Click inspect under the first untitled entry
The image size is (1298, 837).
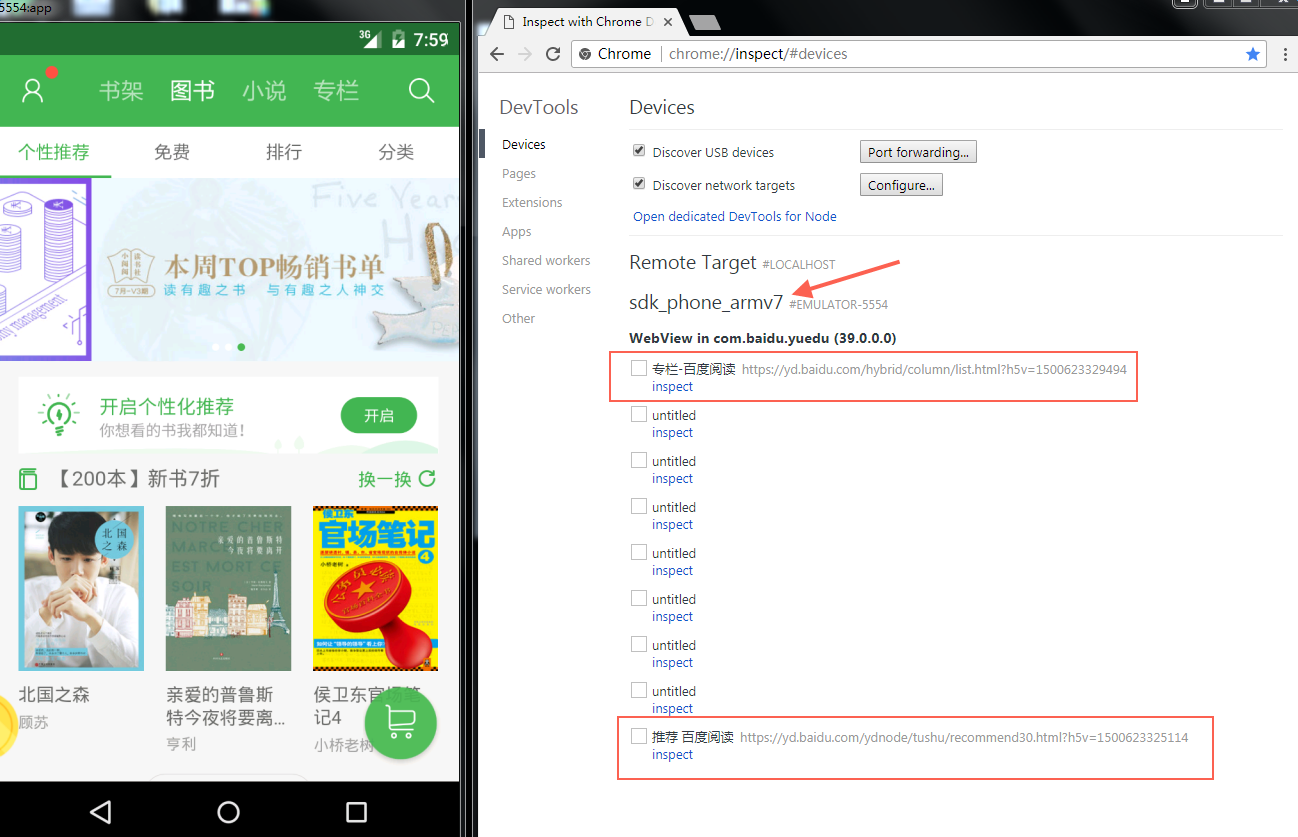coord(672,433)
